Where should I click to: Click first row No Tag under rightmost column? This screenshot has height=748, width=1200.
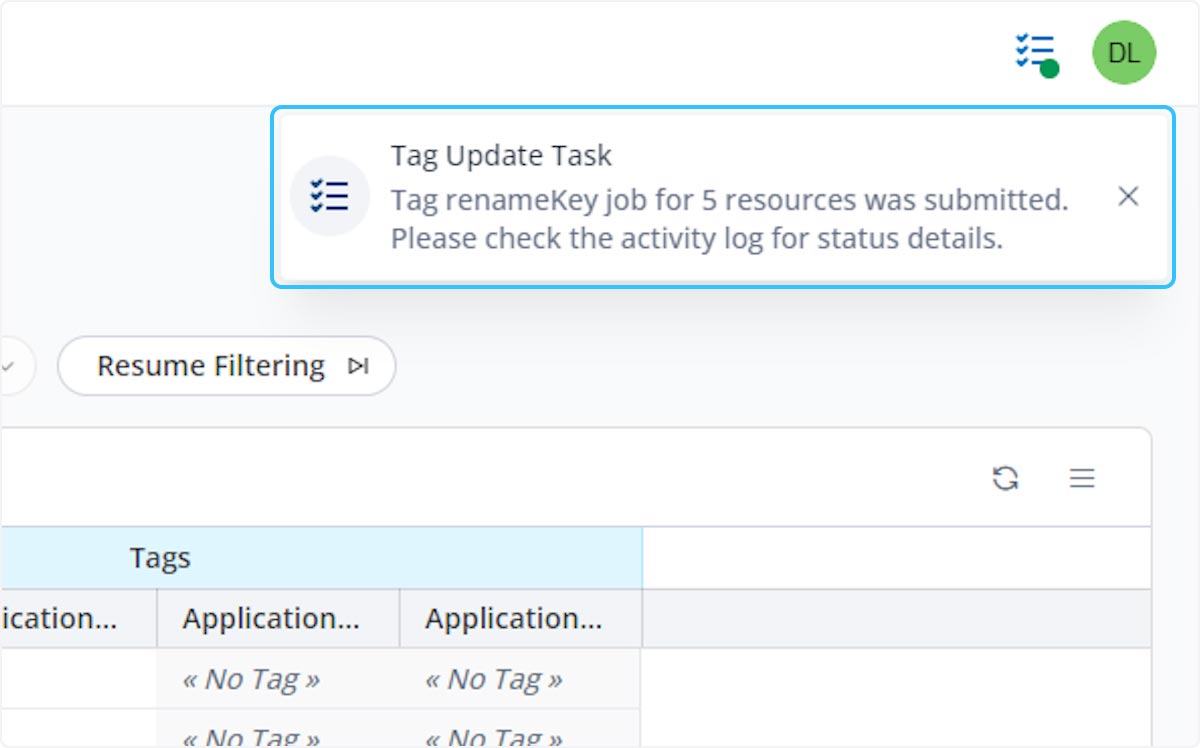493,680
